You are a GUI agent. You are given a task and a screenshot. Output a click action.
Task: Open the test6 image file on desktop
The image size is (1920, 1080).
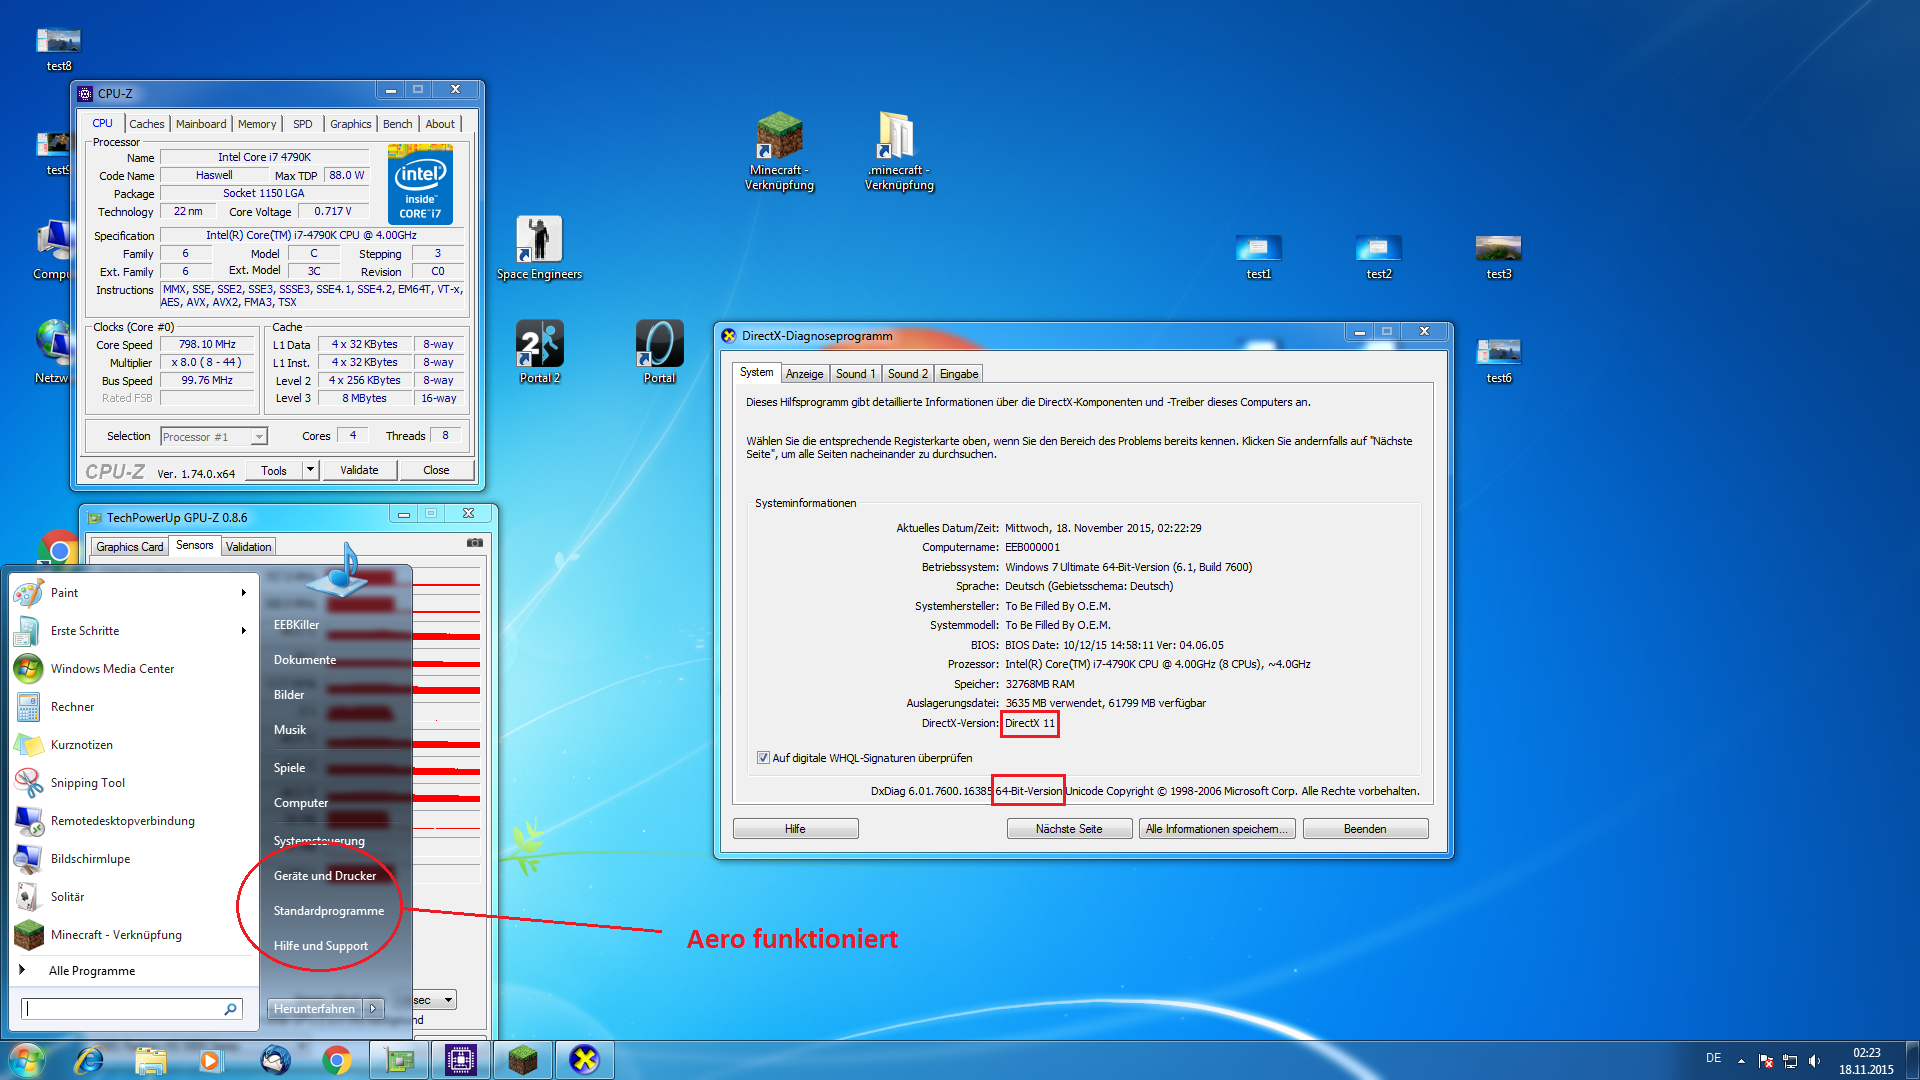(1499, 361)
